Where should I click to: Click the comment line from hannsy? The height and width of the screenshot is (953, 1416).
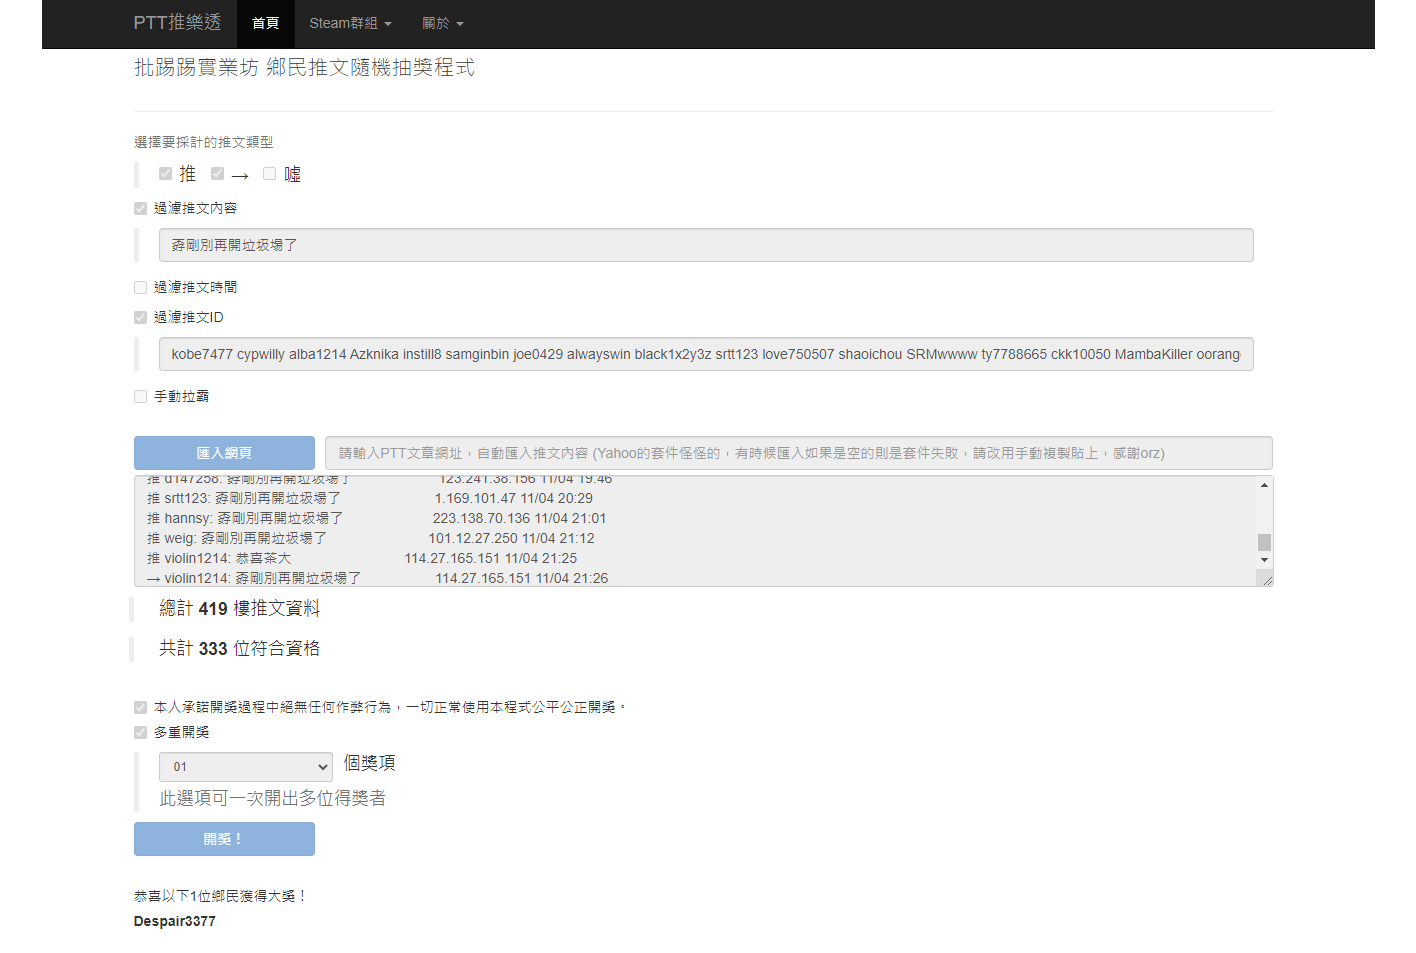[x=377, y=518]
